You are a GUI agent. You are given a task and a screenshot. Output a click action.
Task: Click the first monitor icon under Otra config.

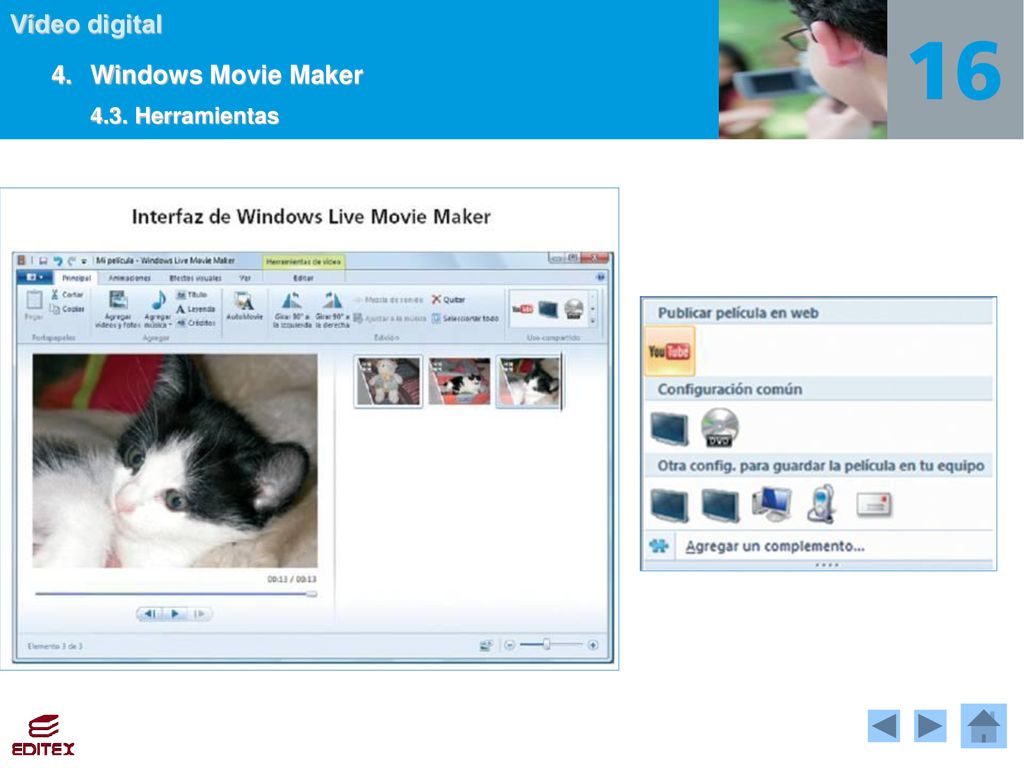(669, 505)
